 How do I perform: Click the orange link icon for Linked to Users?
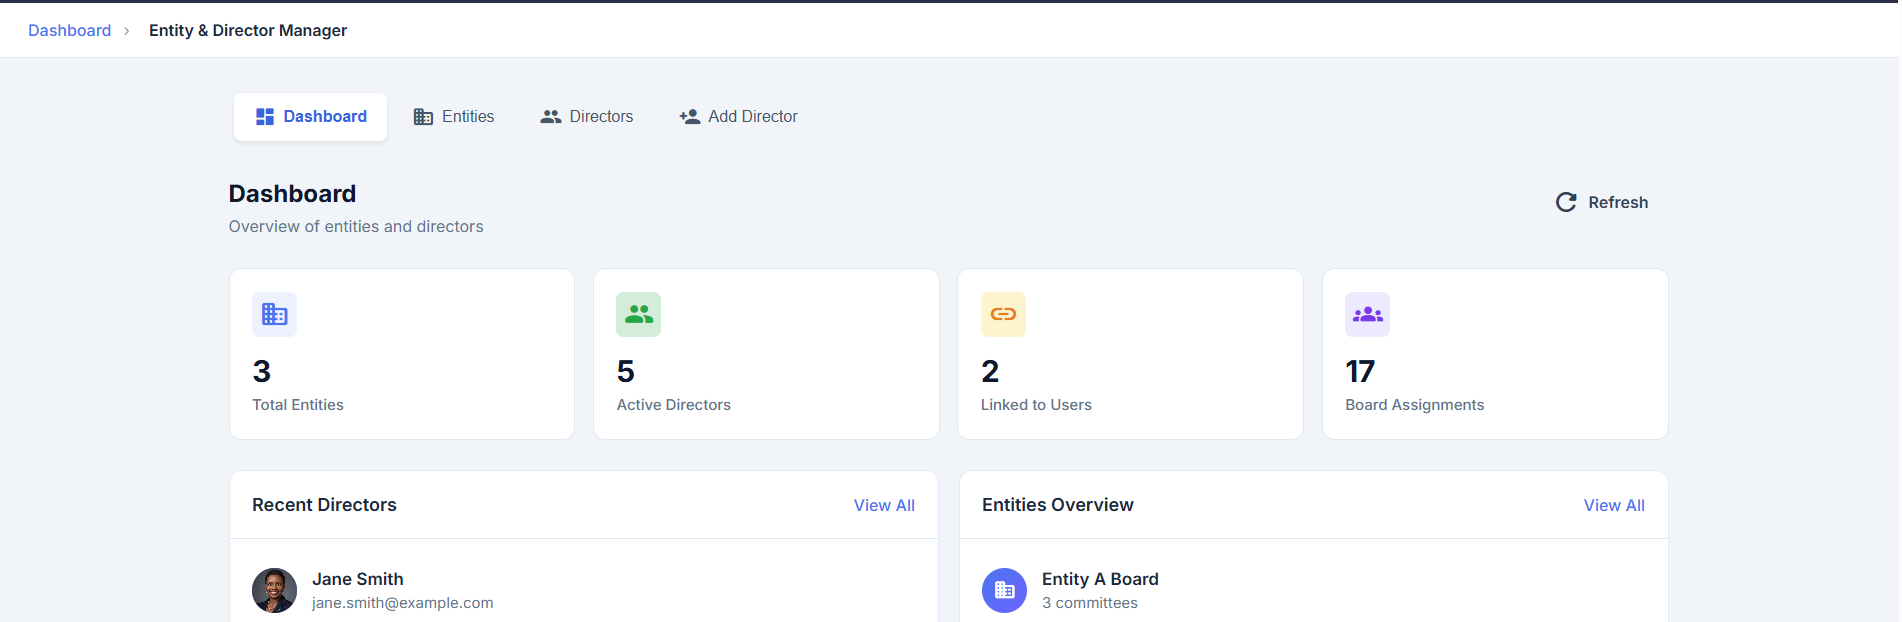[x=1003, y=314]
